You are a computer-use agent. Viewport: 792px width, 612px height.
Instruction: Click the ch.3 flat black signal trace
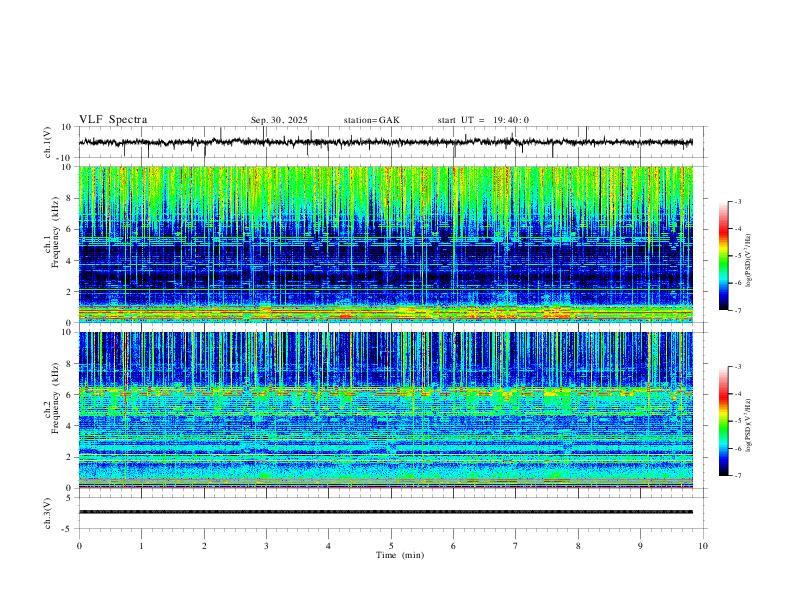pos(385,512)
